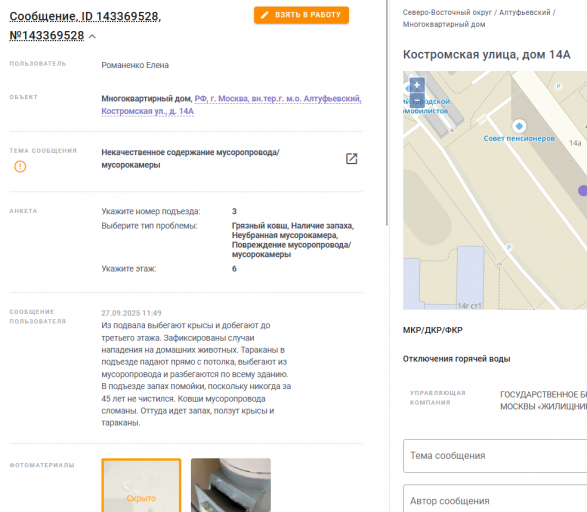Open message theme in new window icon
This screenshot has width=587, height=512.
click(351, 159)
